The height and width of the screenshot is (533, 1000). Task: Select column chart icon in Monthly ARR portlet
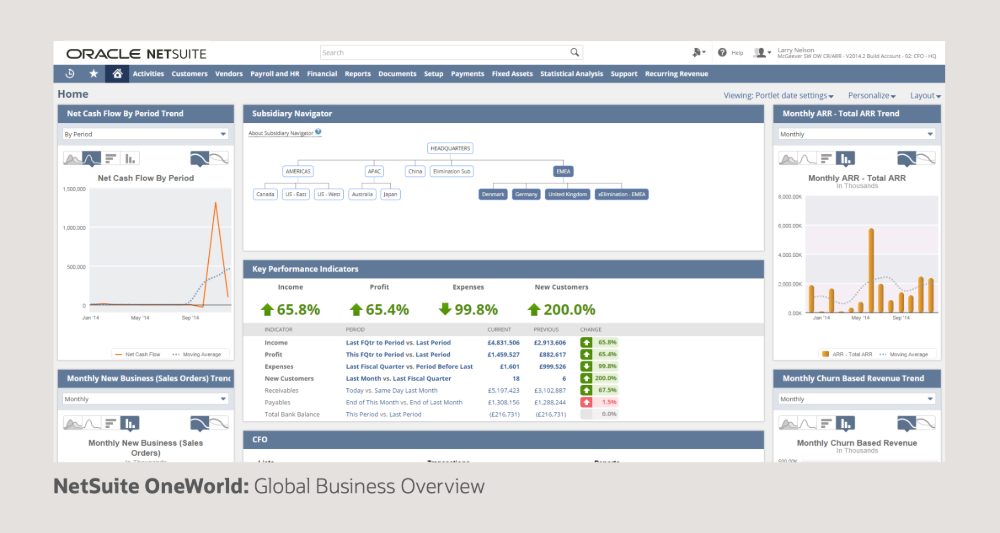[x=846, y=158]
